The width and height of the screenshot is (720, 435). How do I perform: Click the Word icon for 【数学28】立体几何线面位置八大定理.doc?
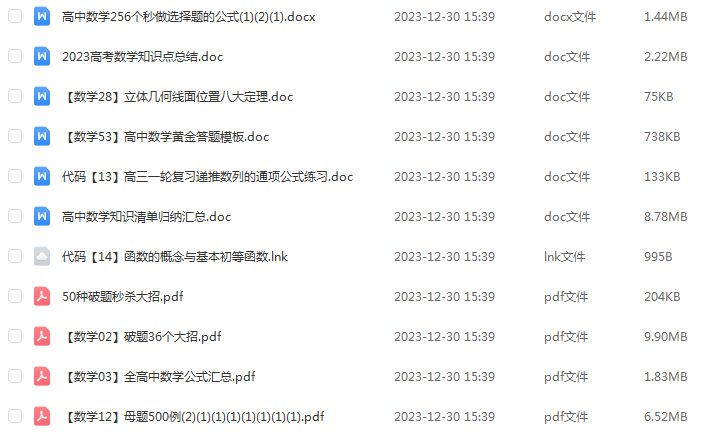(x=42, y=96)
